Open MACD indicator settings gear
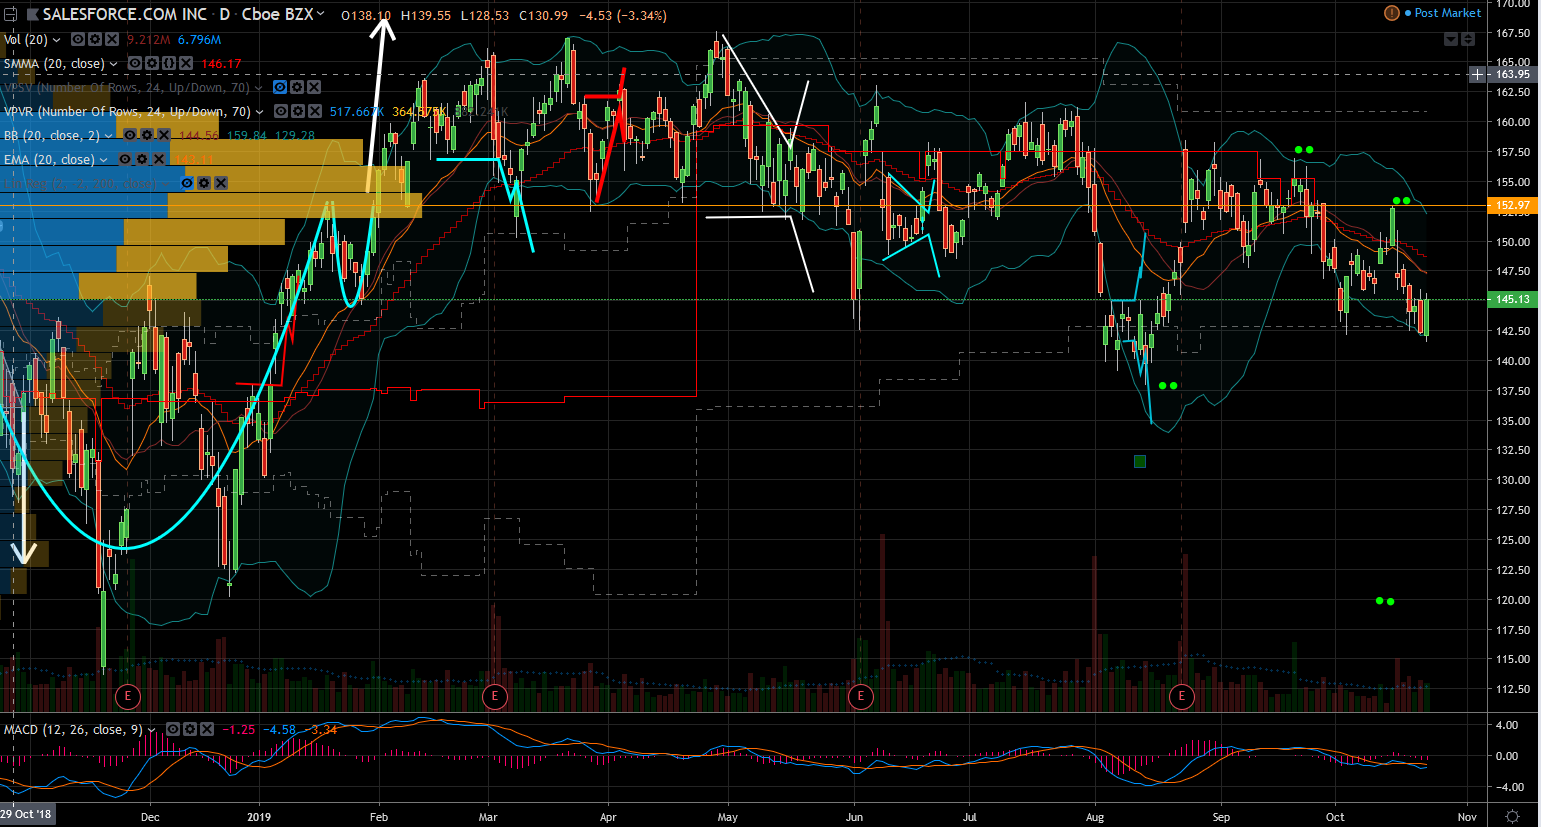This screenshot has width=1541, height=827. coord(189,730)
